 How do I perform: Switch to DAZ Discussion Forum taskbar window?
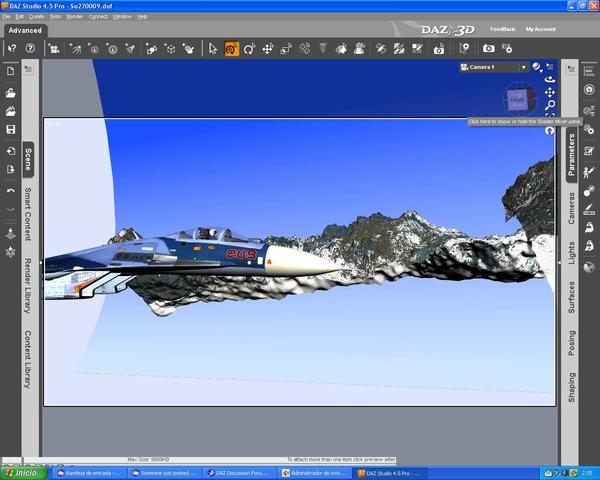coord(239,473)
